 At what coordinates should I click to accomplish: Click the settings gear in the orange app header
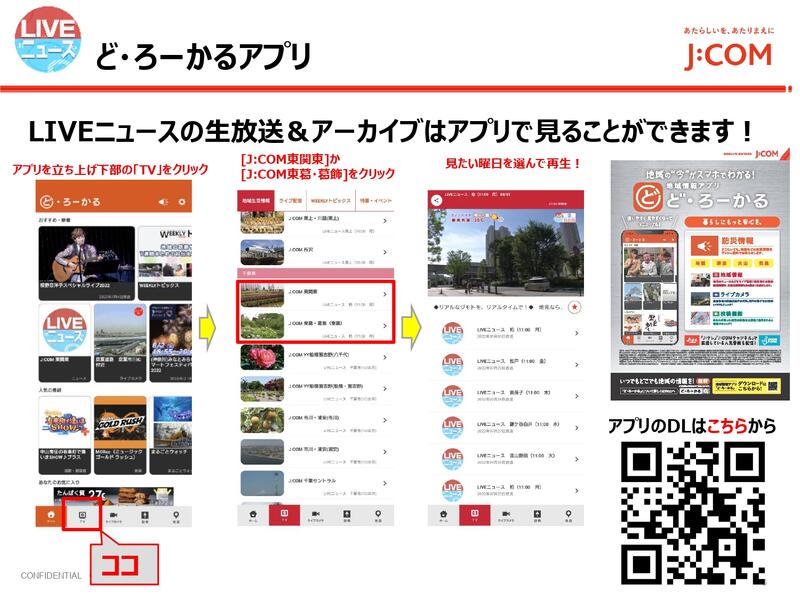[180, 201]
